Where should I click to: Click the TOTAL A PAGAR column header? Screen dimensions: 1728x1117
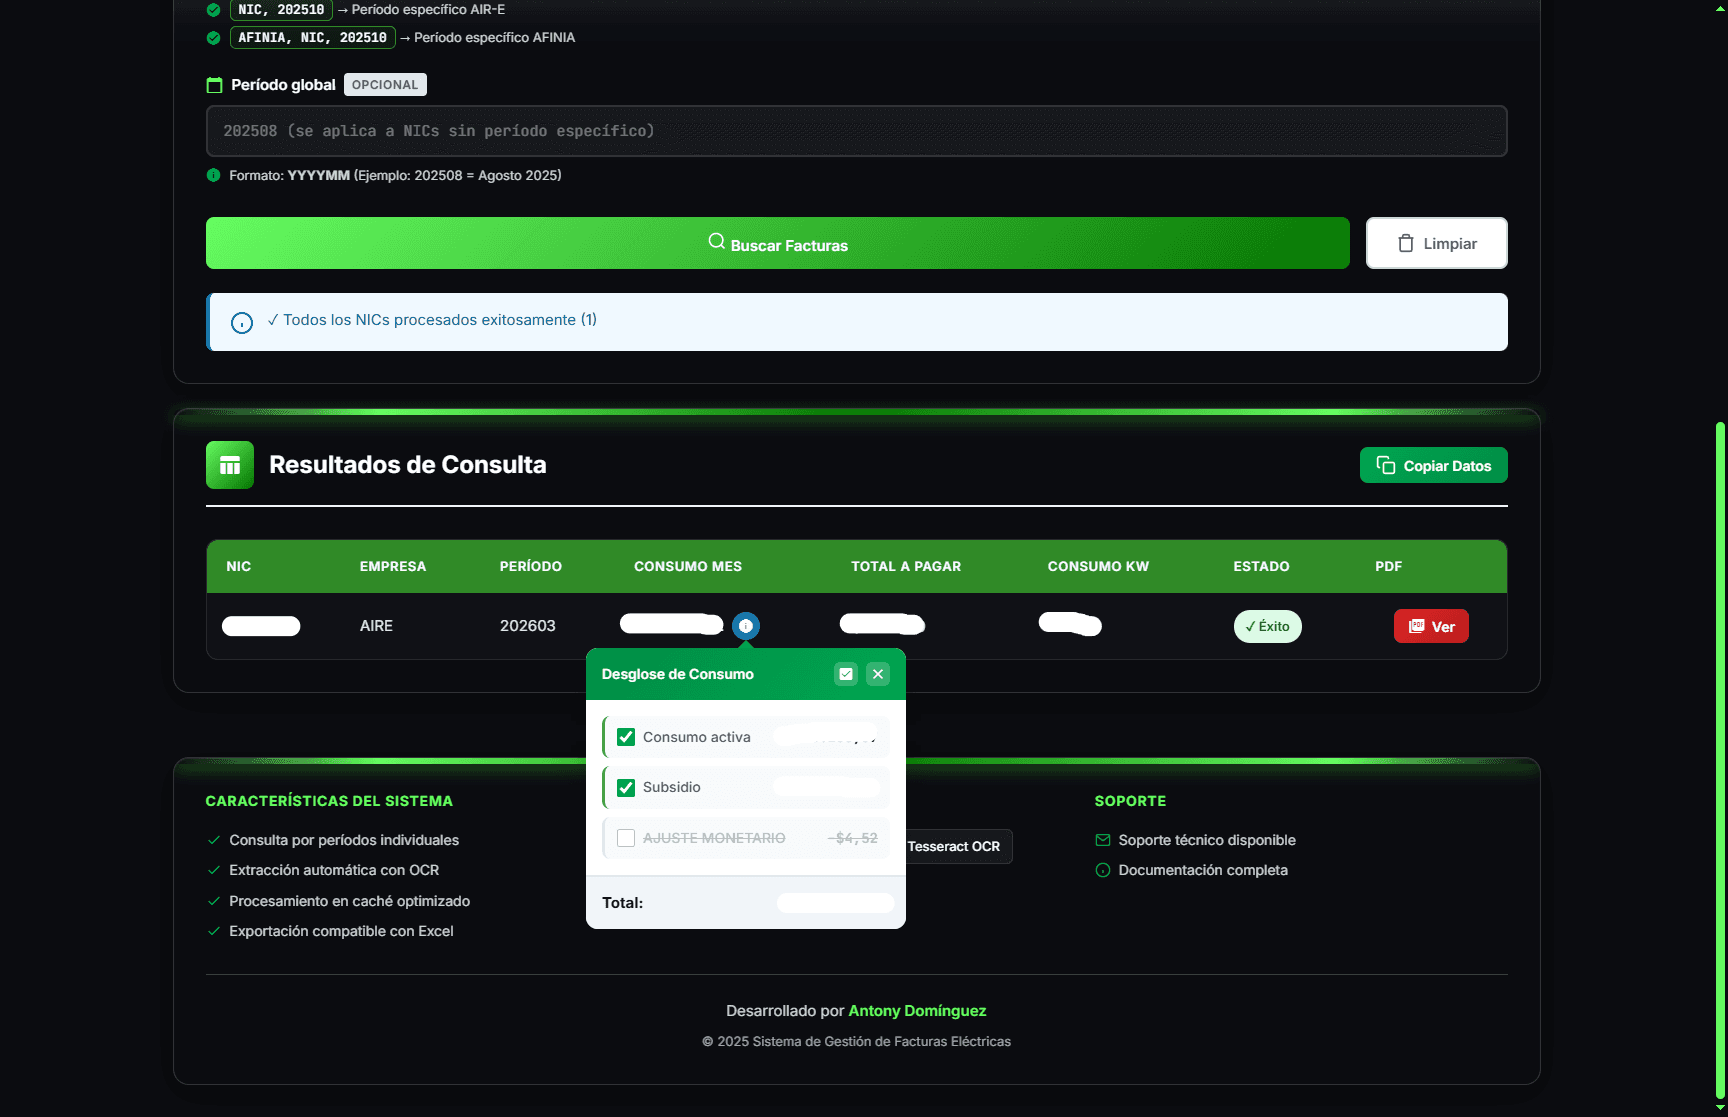[906, 566]
